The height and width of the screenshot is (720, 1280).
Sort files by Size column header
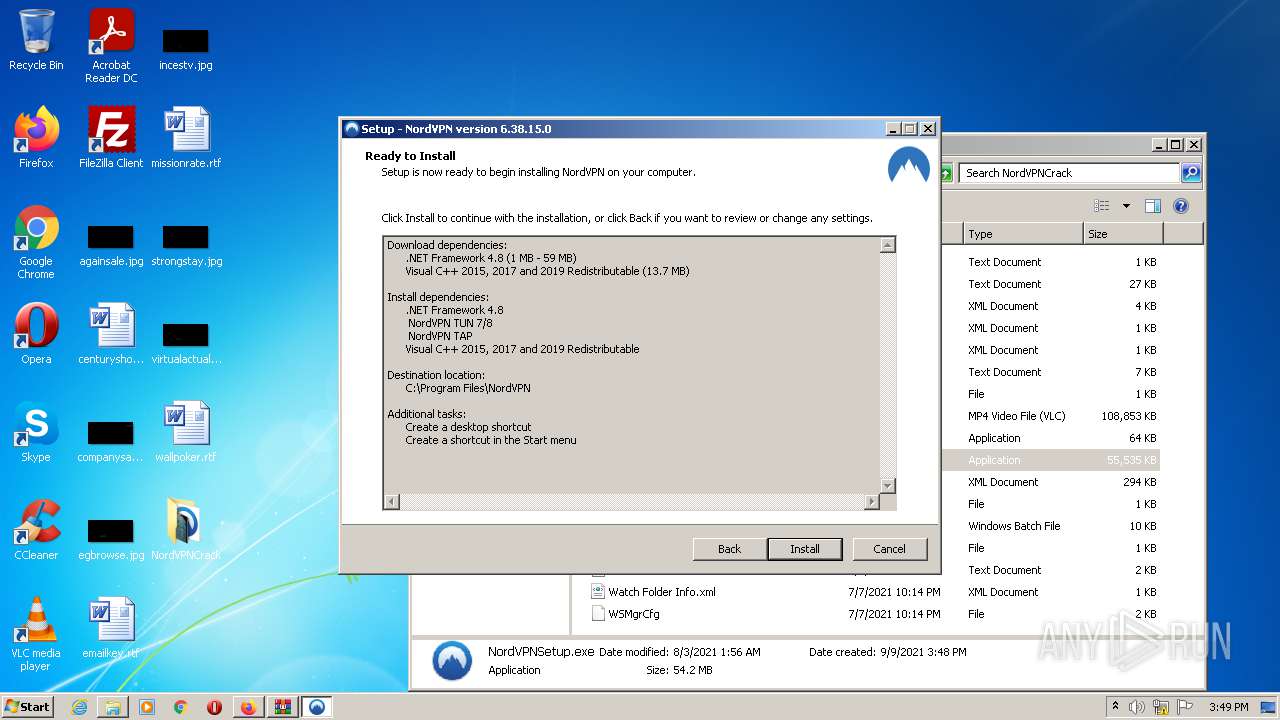pos(1123,234)
